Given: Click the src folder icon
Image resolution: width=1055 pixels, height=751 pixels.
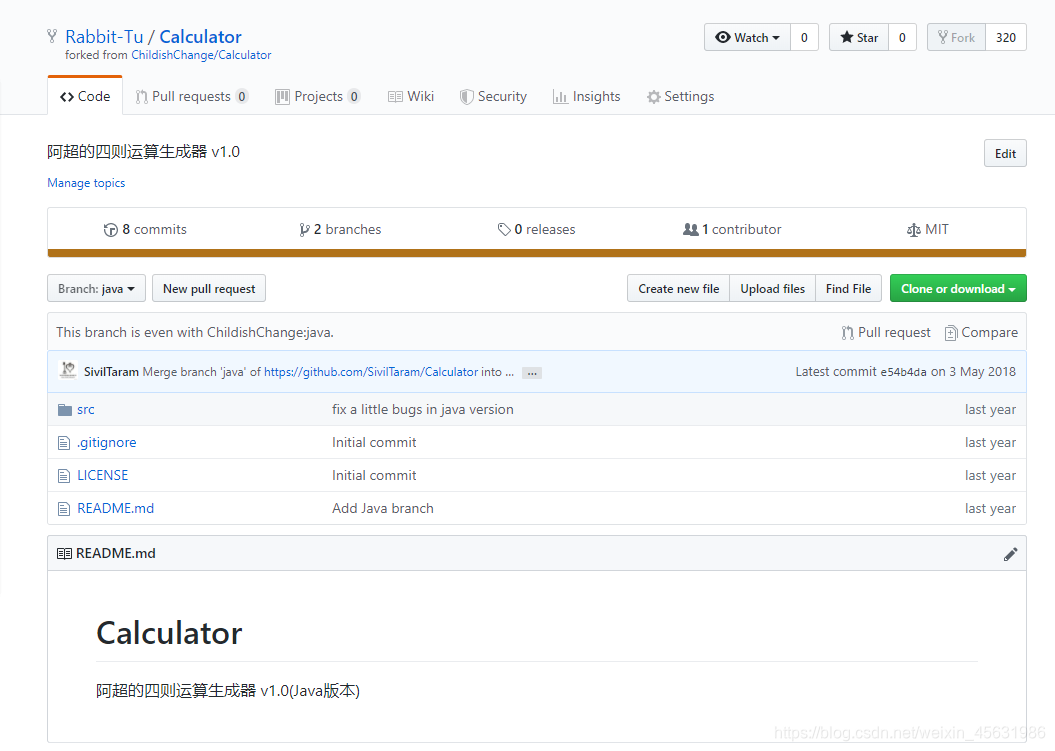Looking at the screenshot, I should coord(65,410).
